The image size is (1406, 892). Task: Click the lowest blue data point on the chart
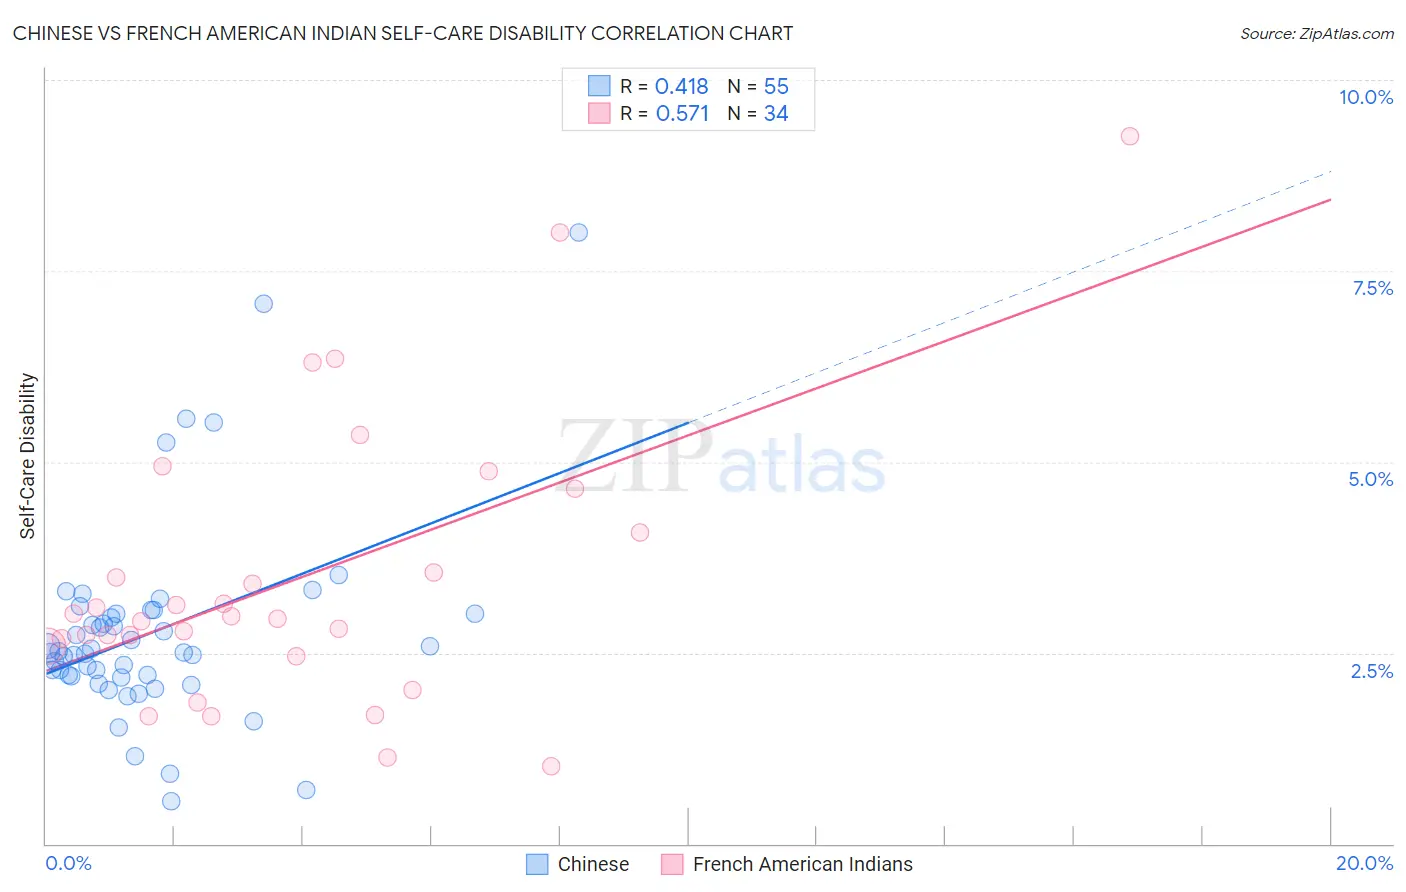pos(171,801)
